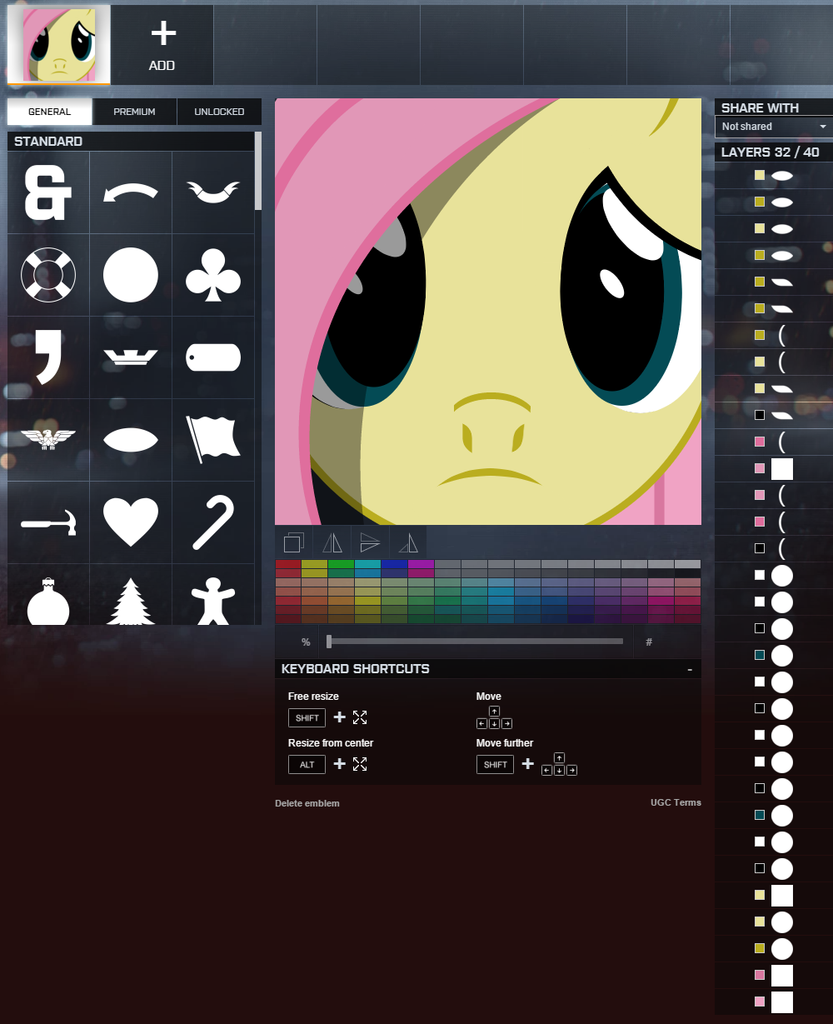833x1024 pixels.
Task: Select the candy cane shape
Action: [x=213, y=521]
